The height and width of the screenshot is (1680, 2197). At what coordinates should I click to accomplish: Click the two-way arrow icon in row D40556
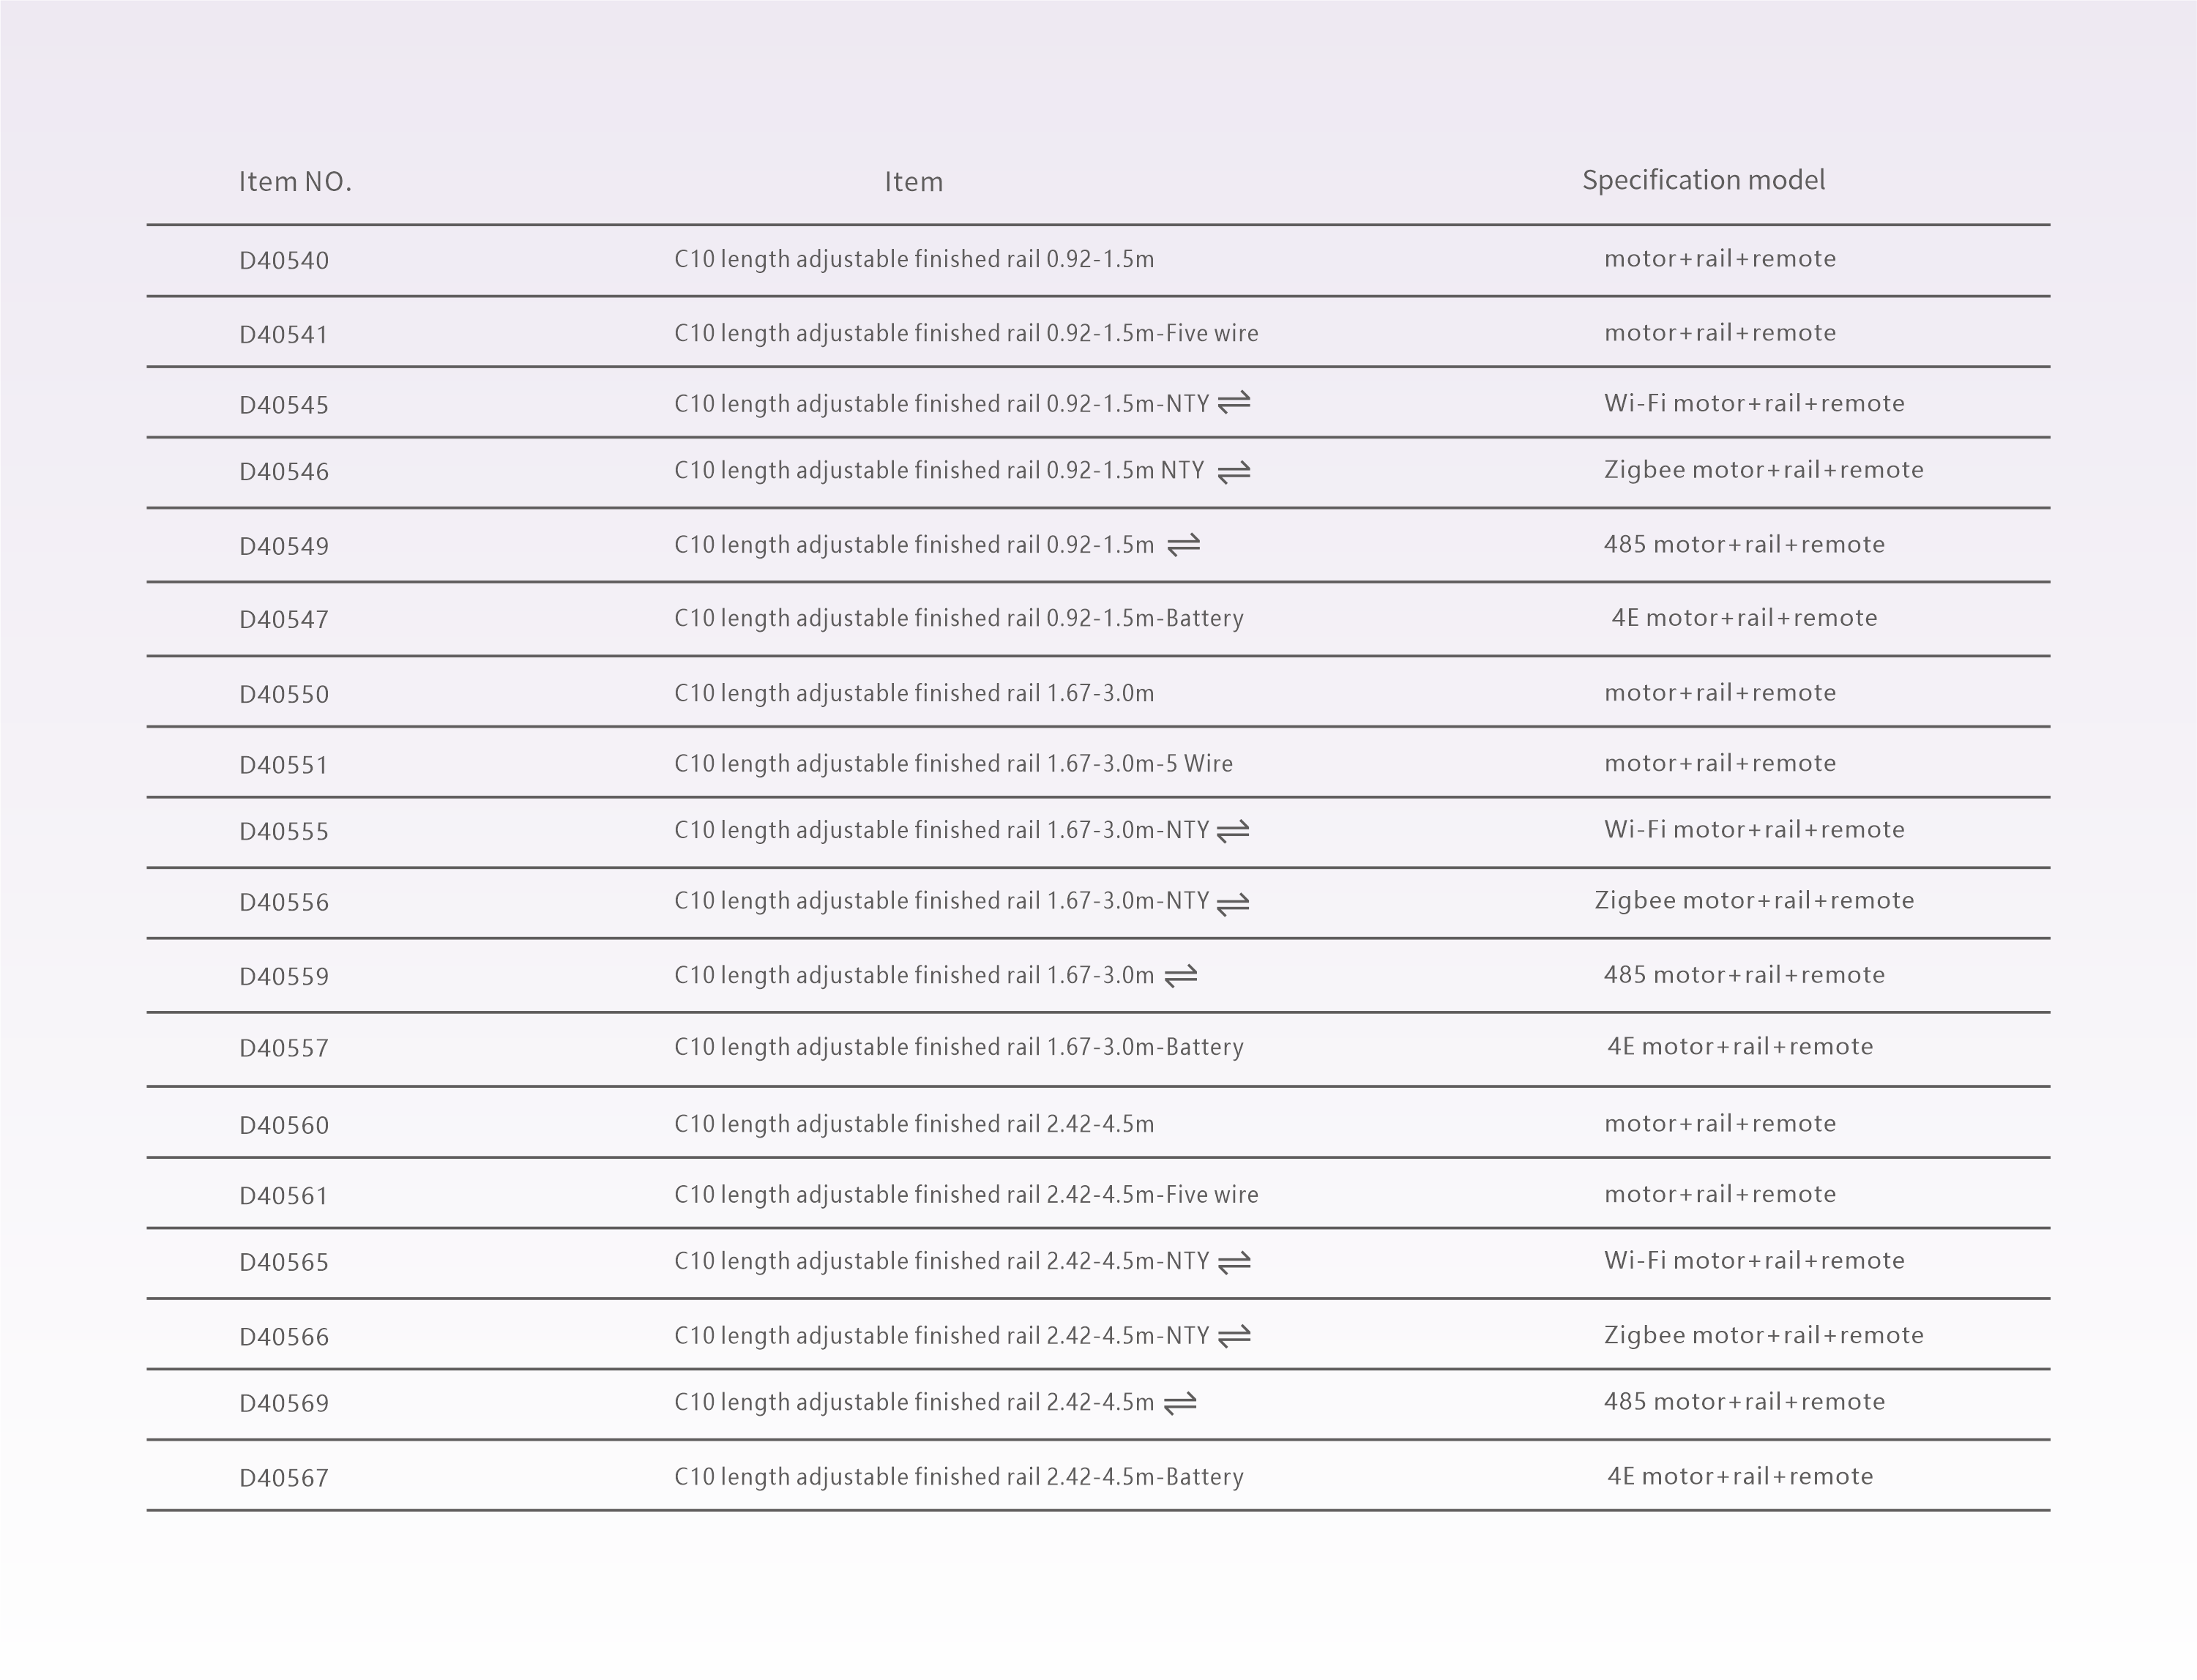pos(1233,903)
